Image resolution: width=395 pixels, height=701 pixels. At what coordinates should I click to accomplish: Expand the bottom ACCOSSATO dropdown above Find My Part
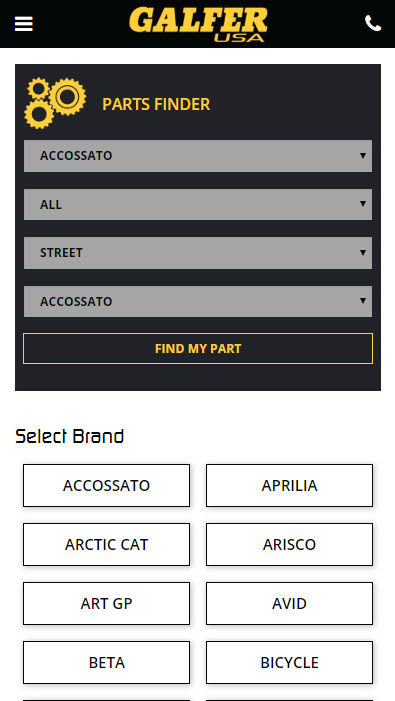pyautogui.click(x=198, y=301)
